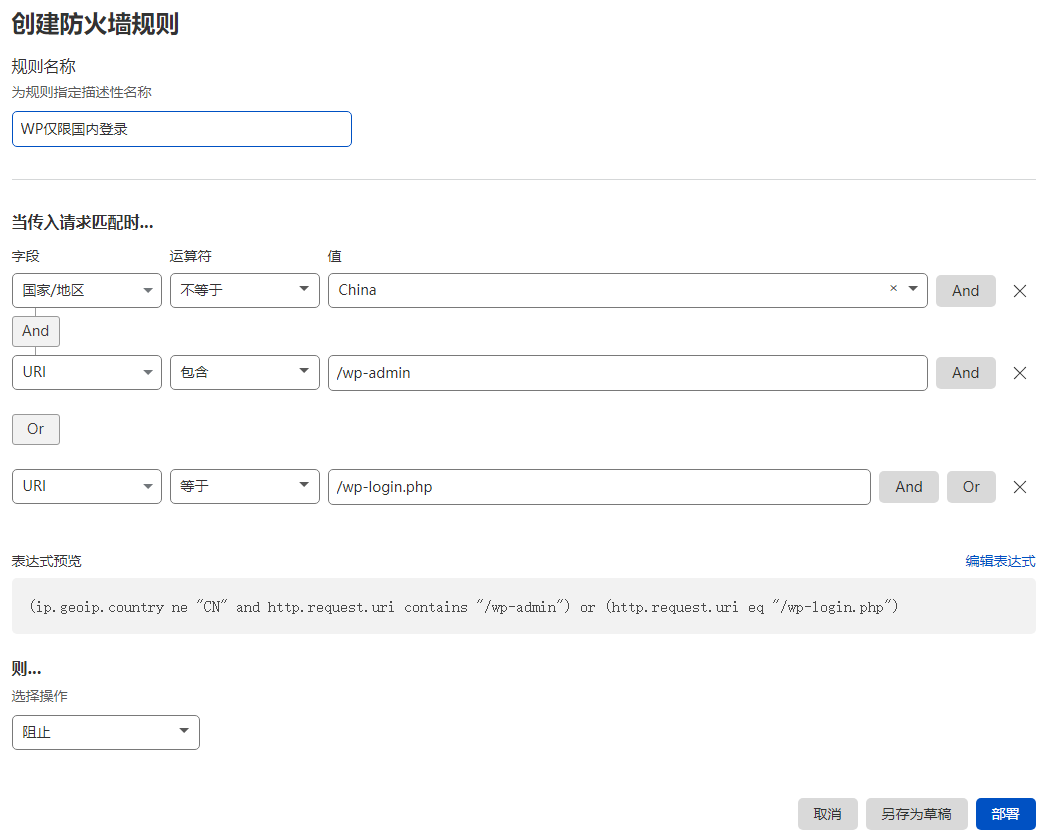Click the expression preview text box
This screenshot has width=1048, height=839.
(x=523, y=606)
